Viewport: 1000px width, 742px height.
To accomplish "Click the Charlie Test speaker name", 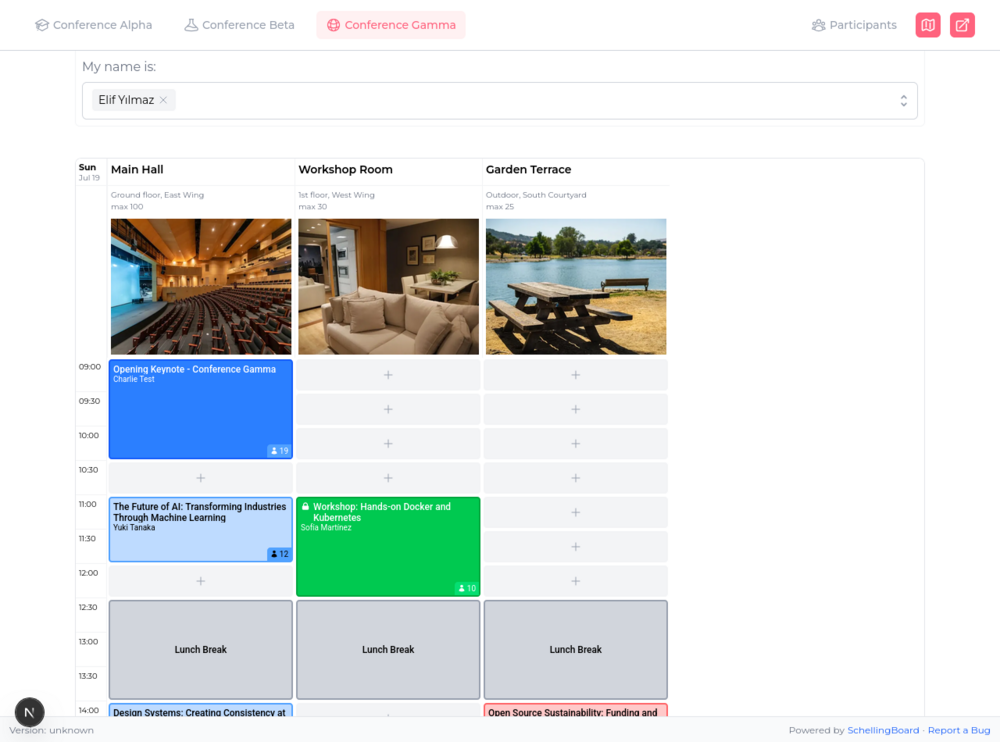I will coord(134,380).
